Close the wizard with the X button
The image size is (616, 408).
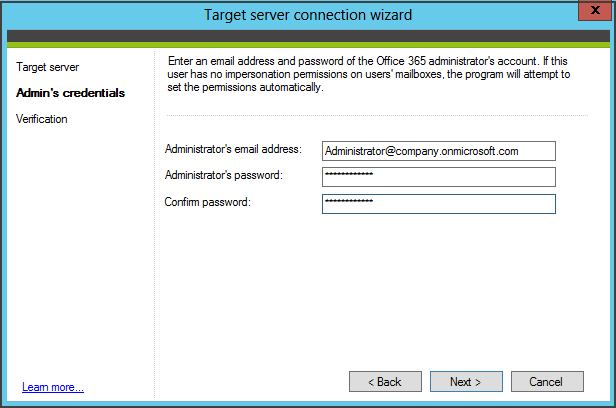tap(595, 10)
